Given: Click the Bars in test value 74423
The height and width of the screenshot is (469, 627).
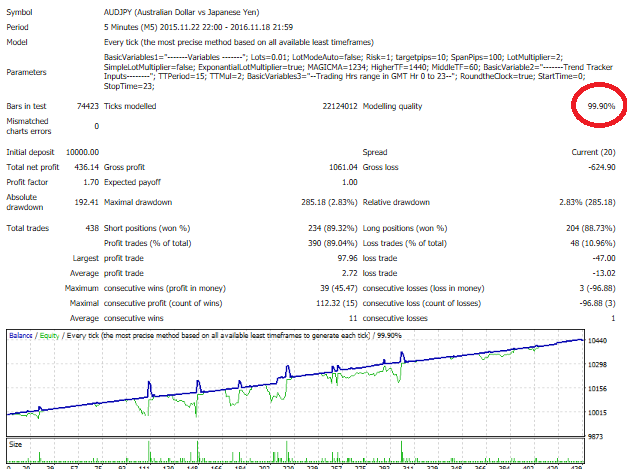Looking at the screenshot, I should click(88, 106).
